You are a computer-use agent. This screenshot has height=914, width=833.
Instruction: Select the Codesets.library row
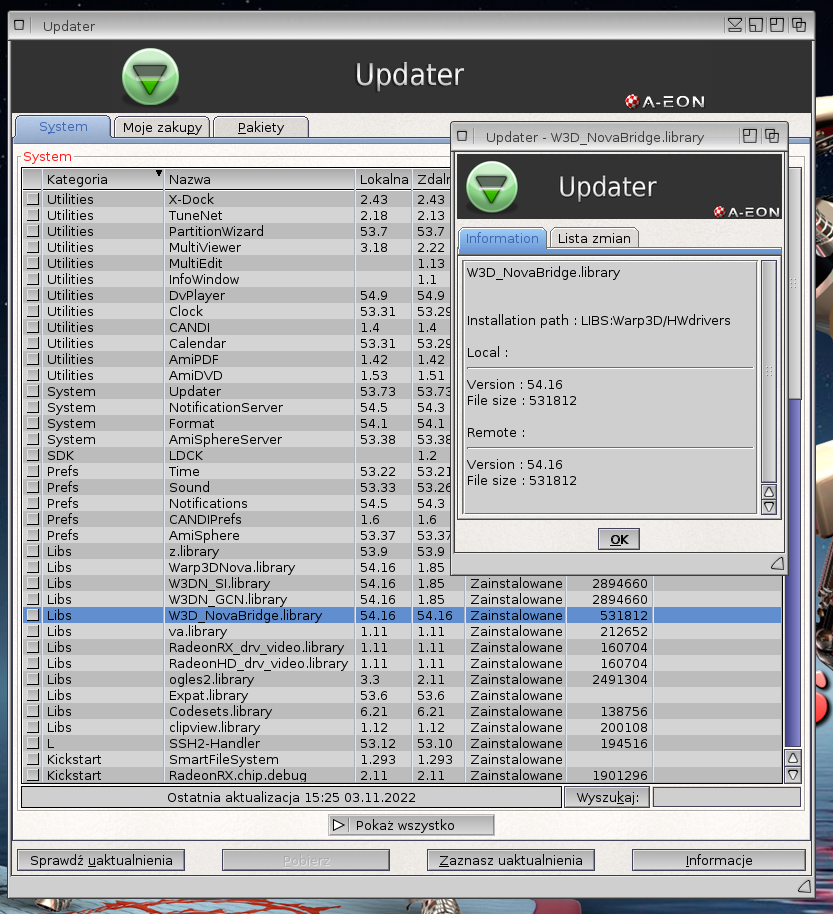[x=402, y=711]
